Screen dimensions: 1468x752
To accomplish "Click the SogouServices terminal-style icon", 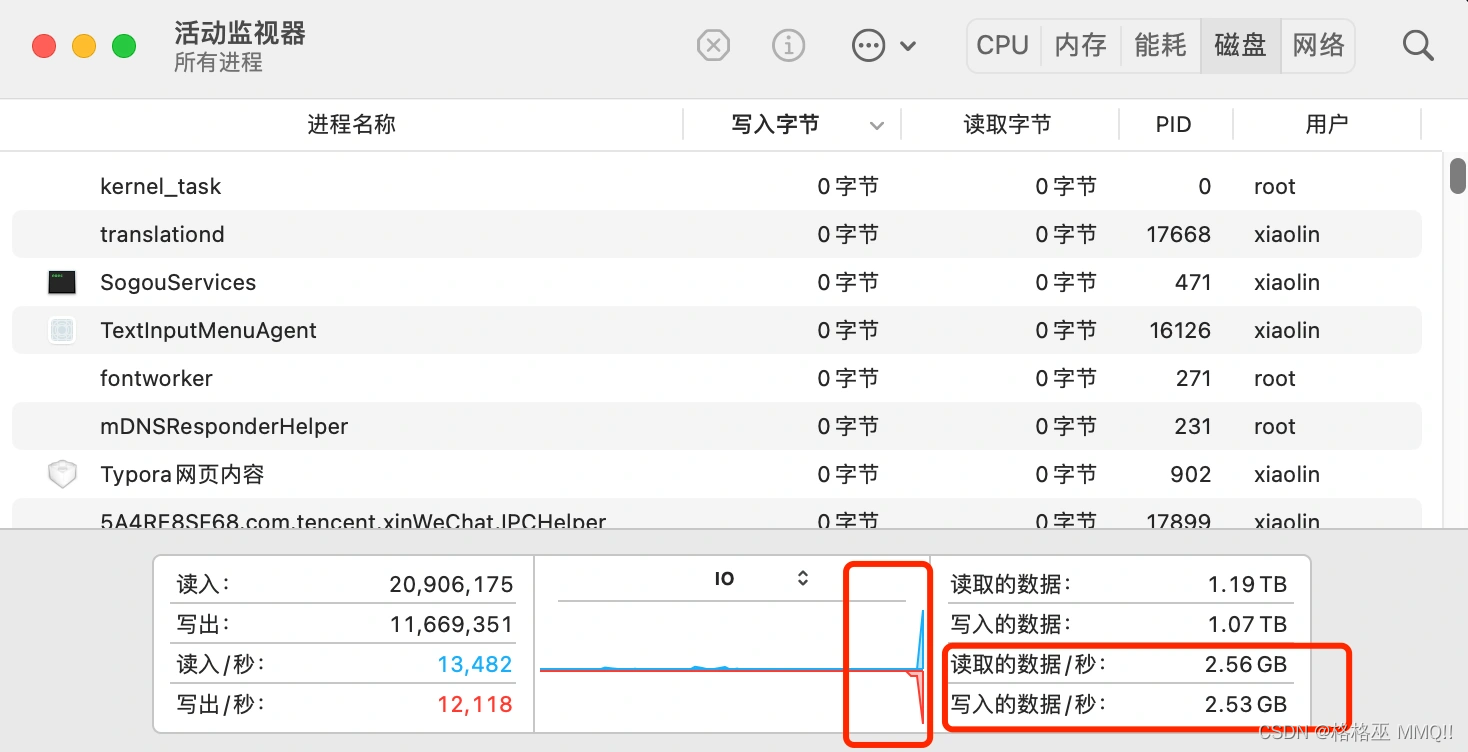I will tap(62, 283).
